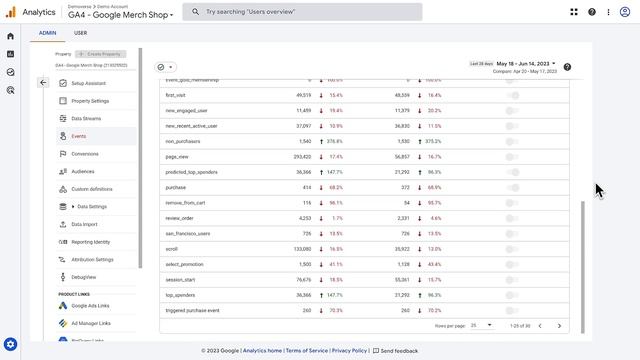This screenshot has width=640, height=360.
Task: Toggle conversion for scroll
Action: coord(512,249)
